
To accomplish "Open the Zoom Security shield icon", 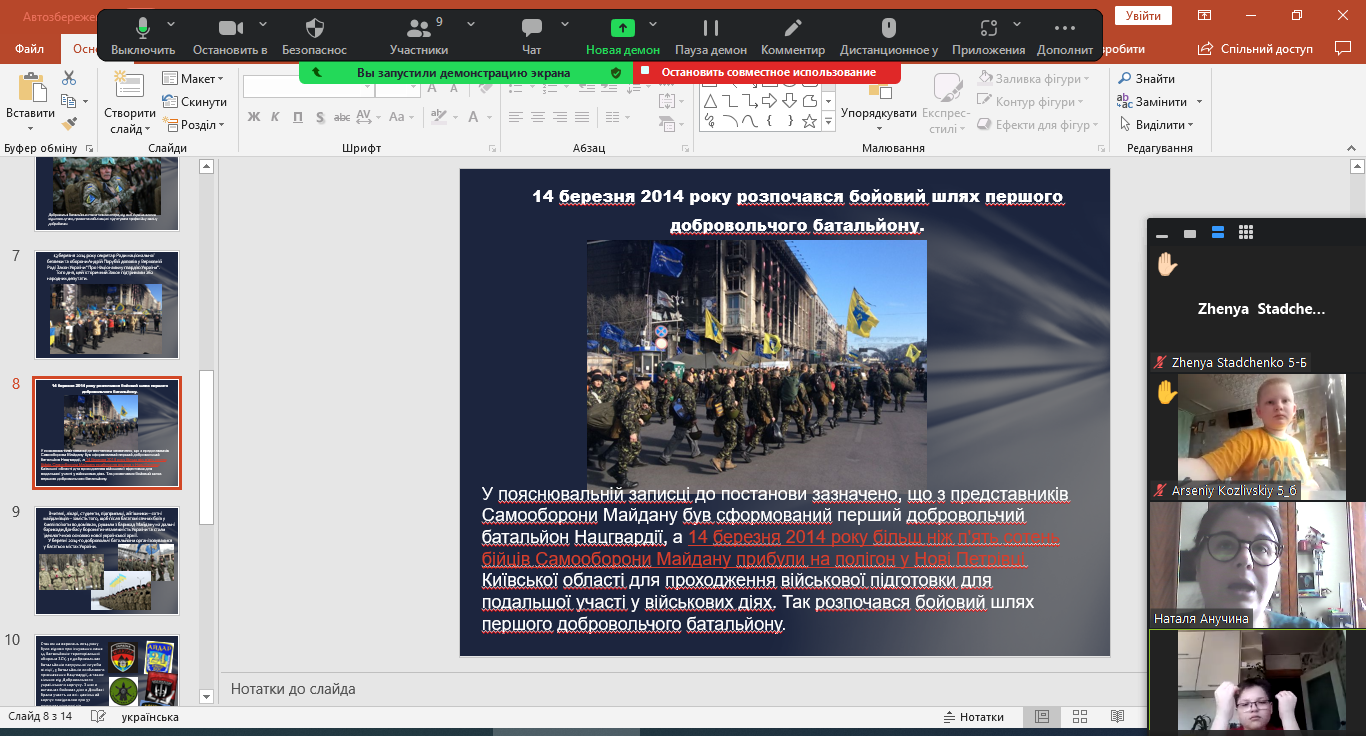I will point(314,29).
